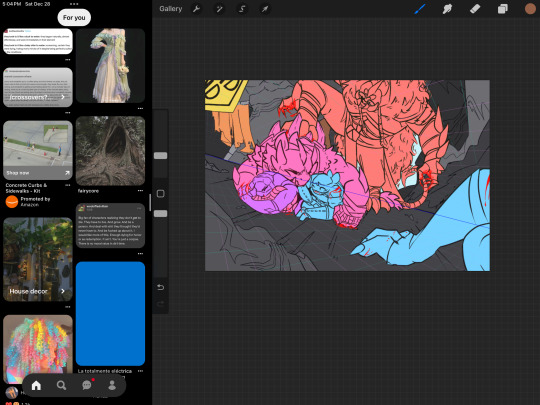Open the Actions wrench menu

point(196,9)
